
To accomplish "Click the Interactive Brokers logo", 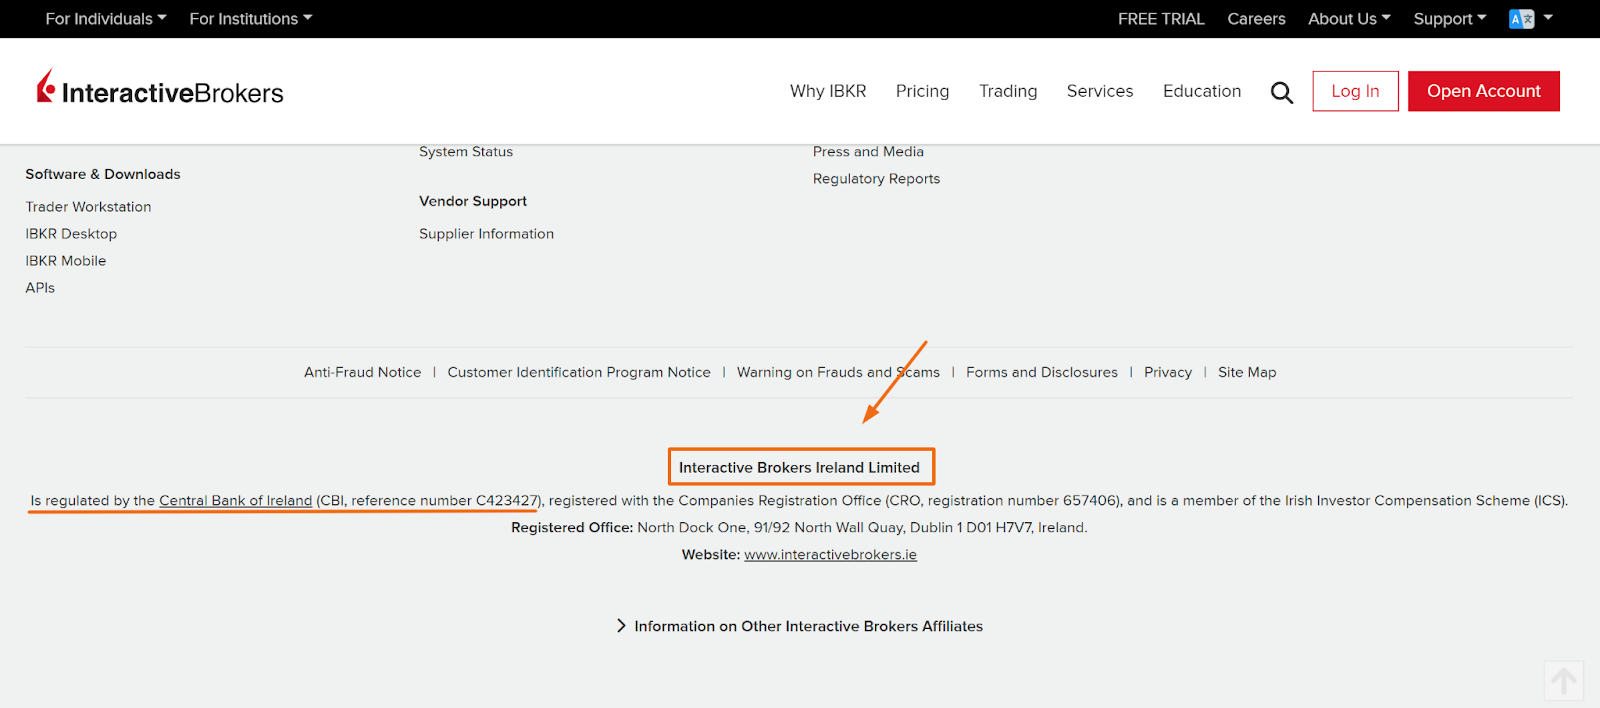I will pyautogui.click(x=160, y=88).
